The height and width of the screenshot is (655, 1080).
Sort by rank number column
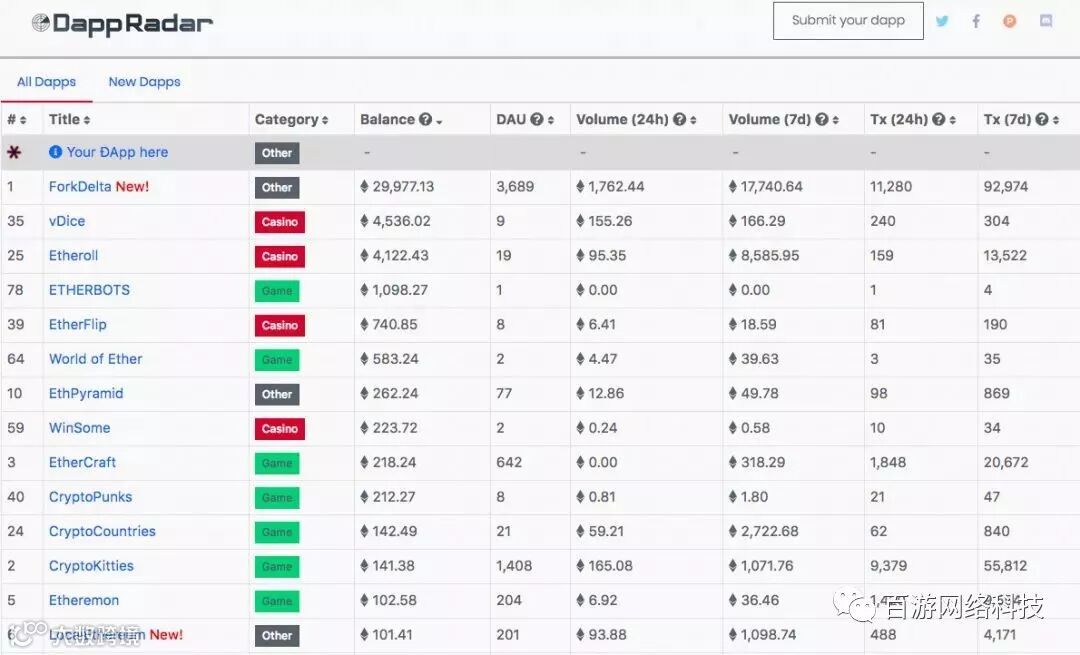17,120
